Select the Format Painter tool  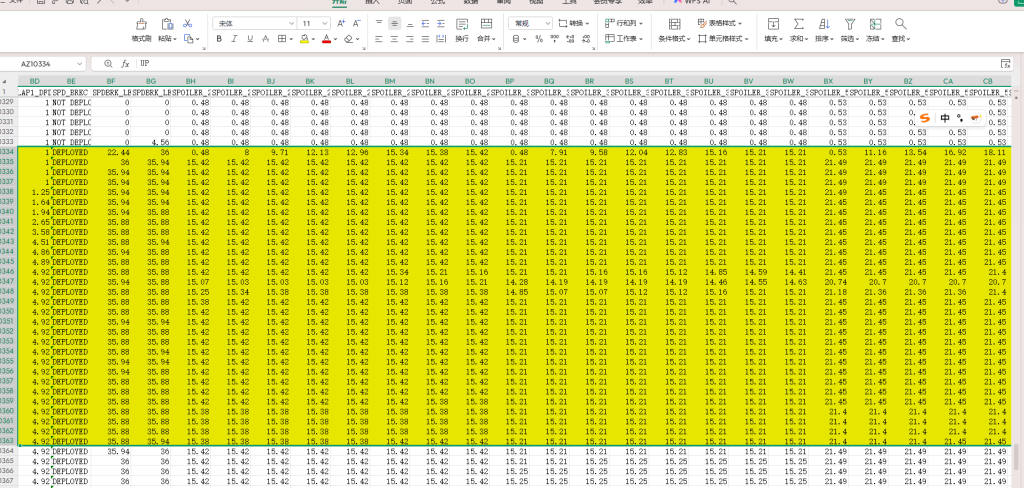pyautogui.click(x=141, y=30)
